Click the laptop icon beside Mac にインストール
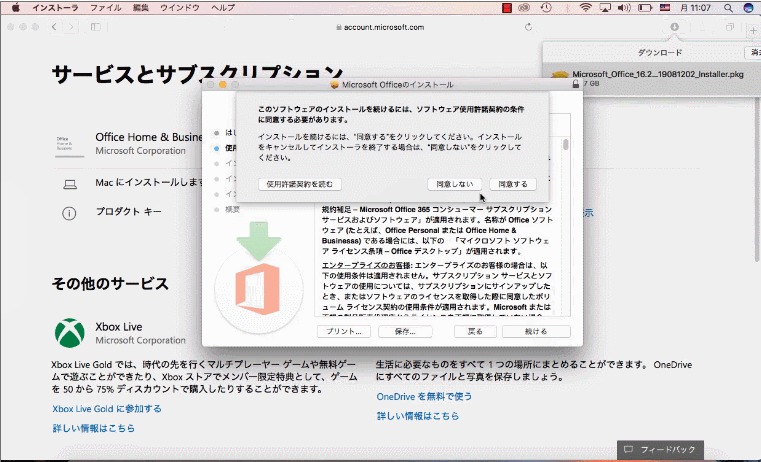761x462 pixels. point(70,184)
